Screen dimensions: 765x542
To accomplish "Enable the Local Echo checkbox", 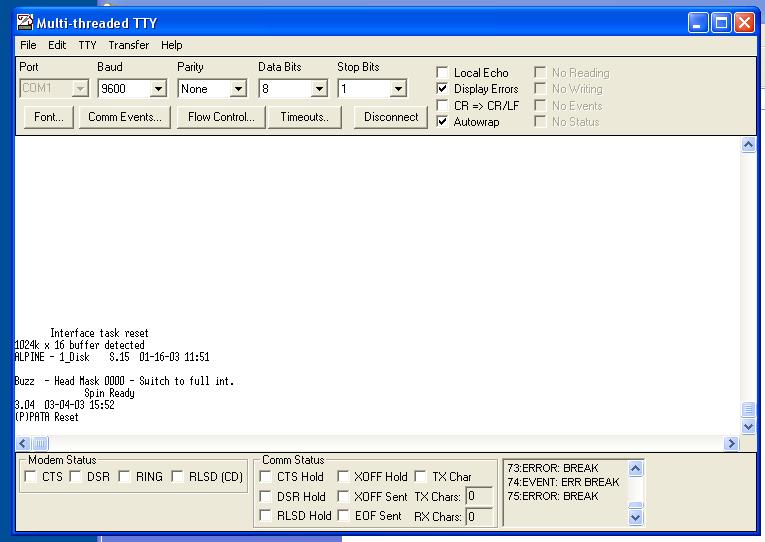I will coord(443,73).
